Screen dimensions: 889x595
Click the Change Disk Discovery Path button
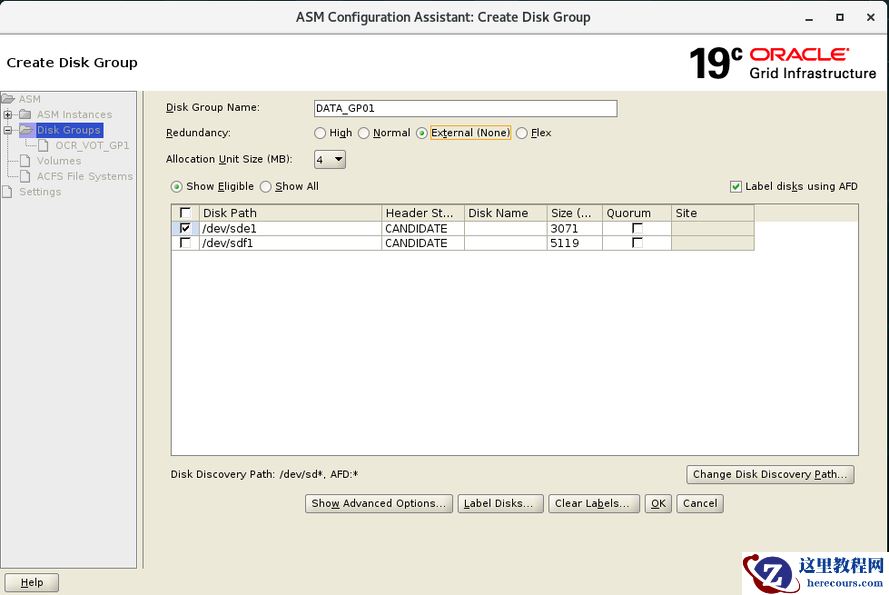tap(769, 475)
